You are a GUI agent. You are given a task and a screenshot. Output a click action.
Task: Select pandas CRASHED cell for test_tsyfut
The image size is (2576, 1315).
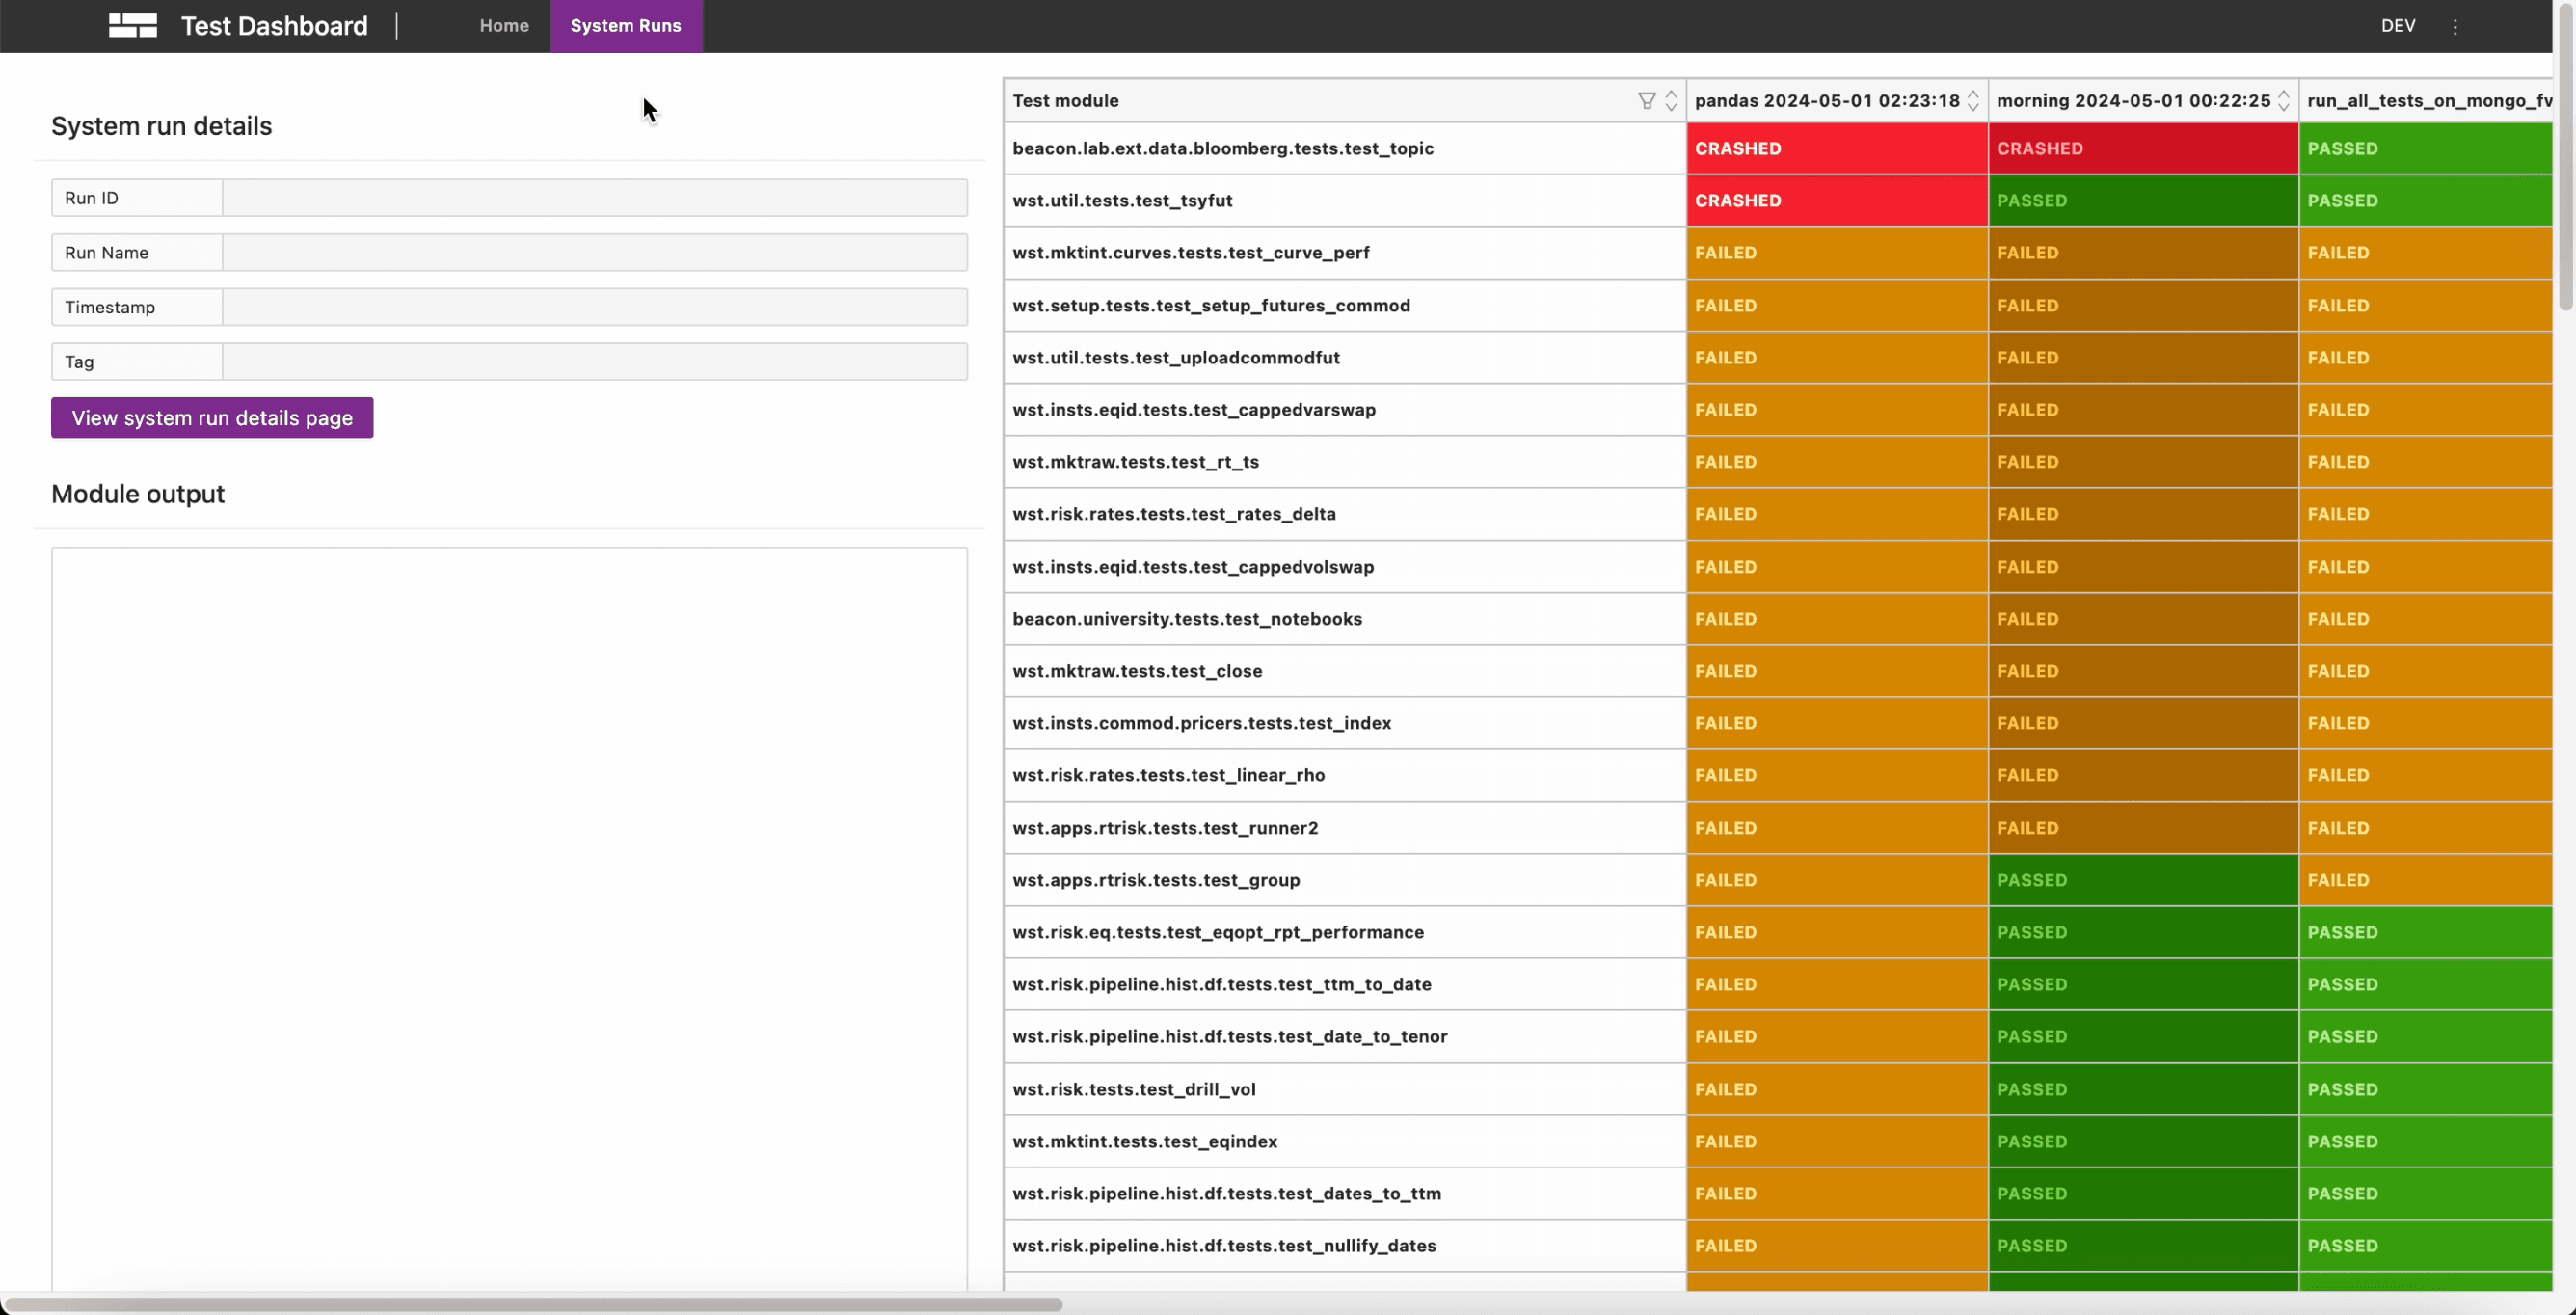tap(1836, 201)
